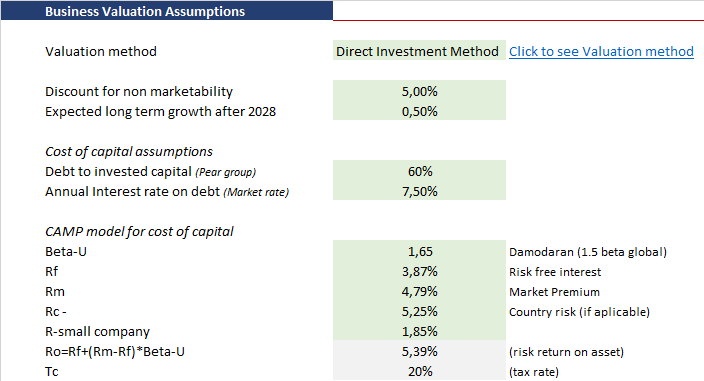Click the 7,50% annual interest rate cell
Screen dimensions: 704x381
pos(419,191)
